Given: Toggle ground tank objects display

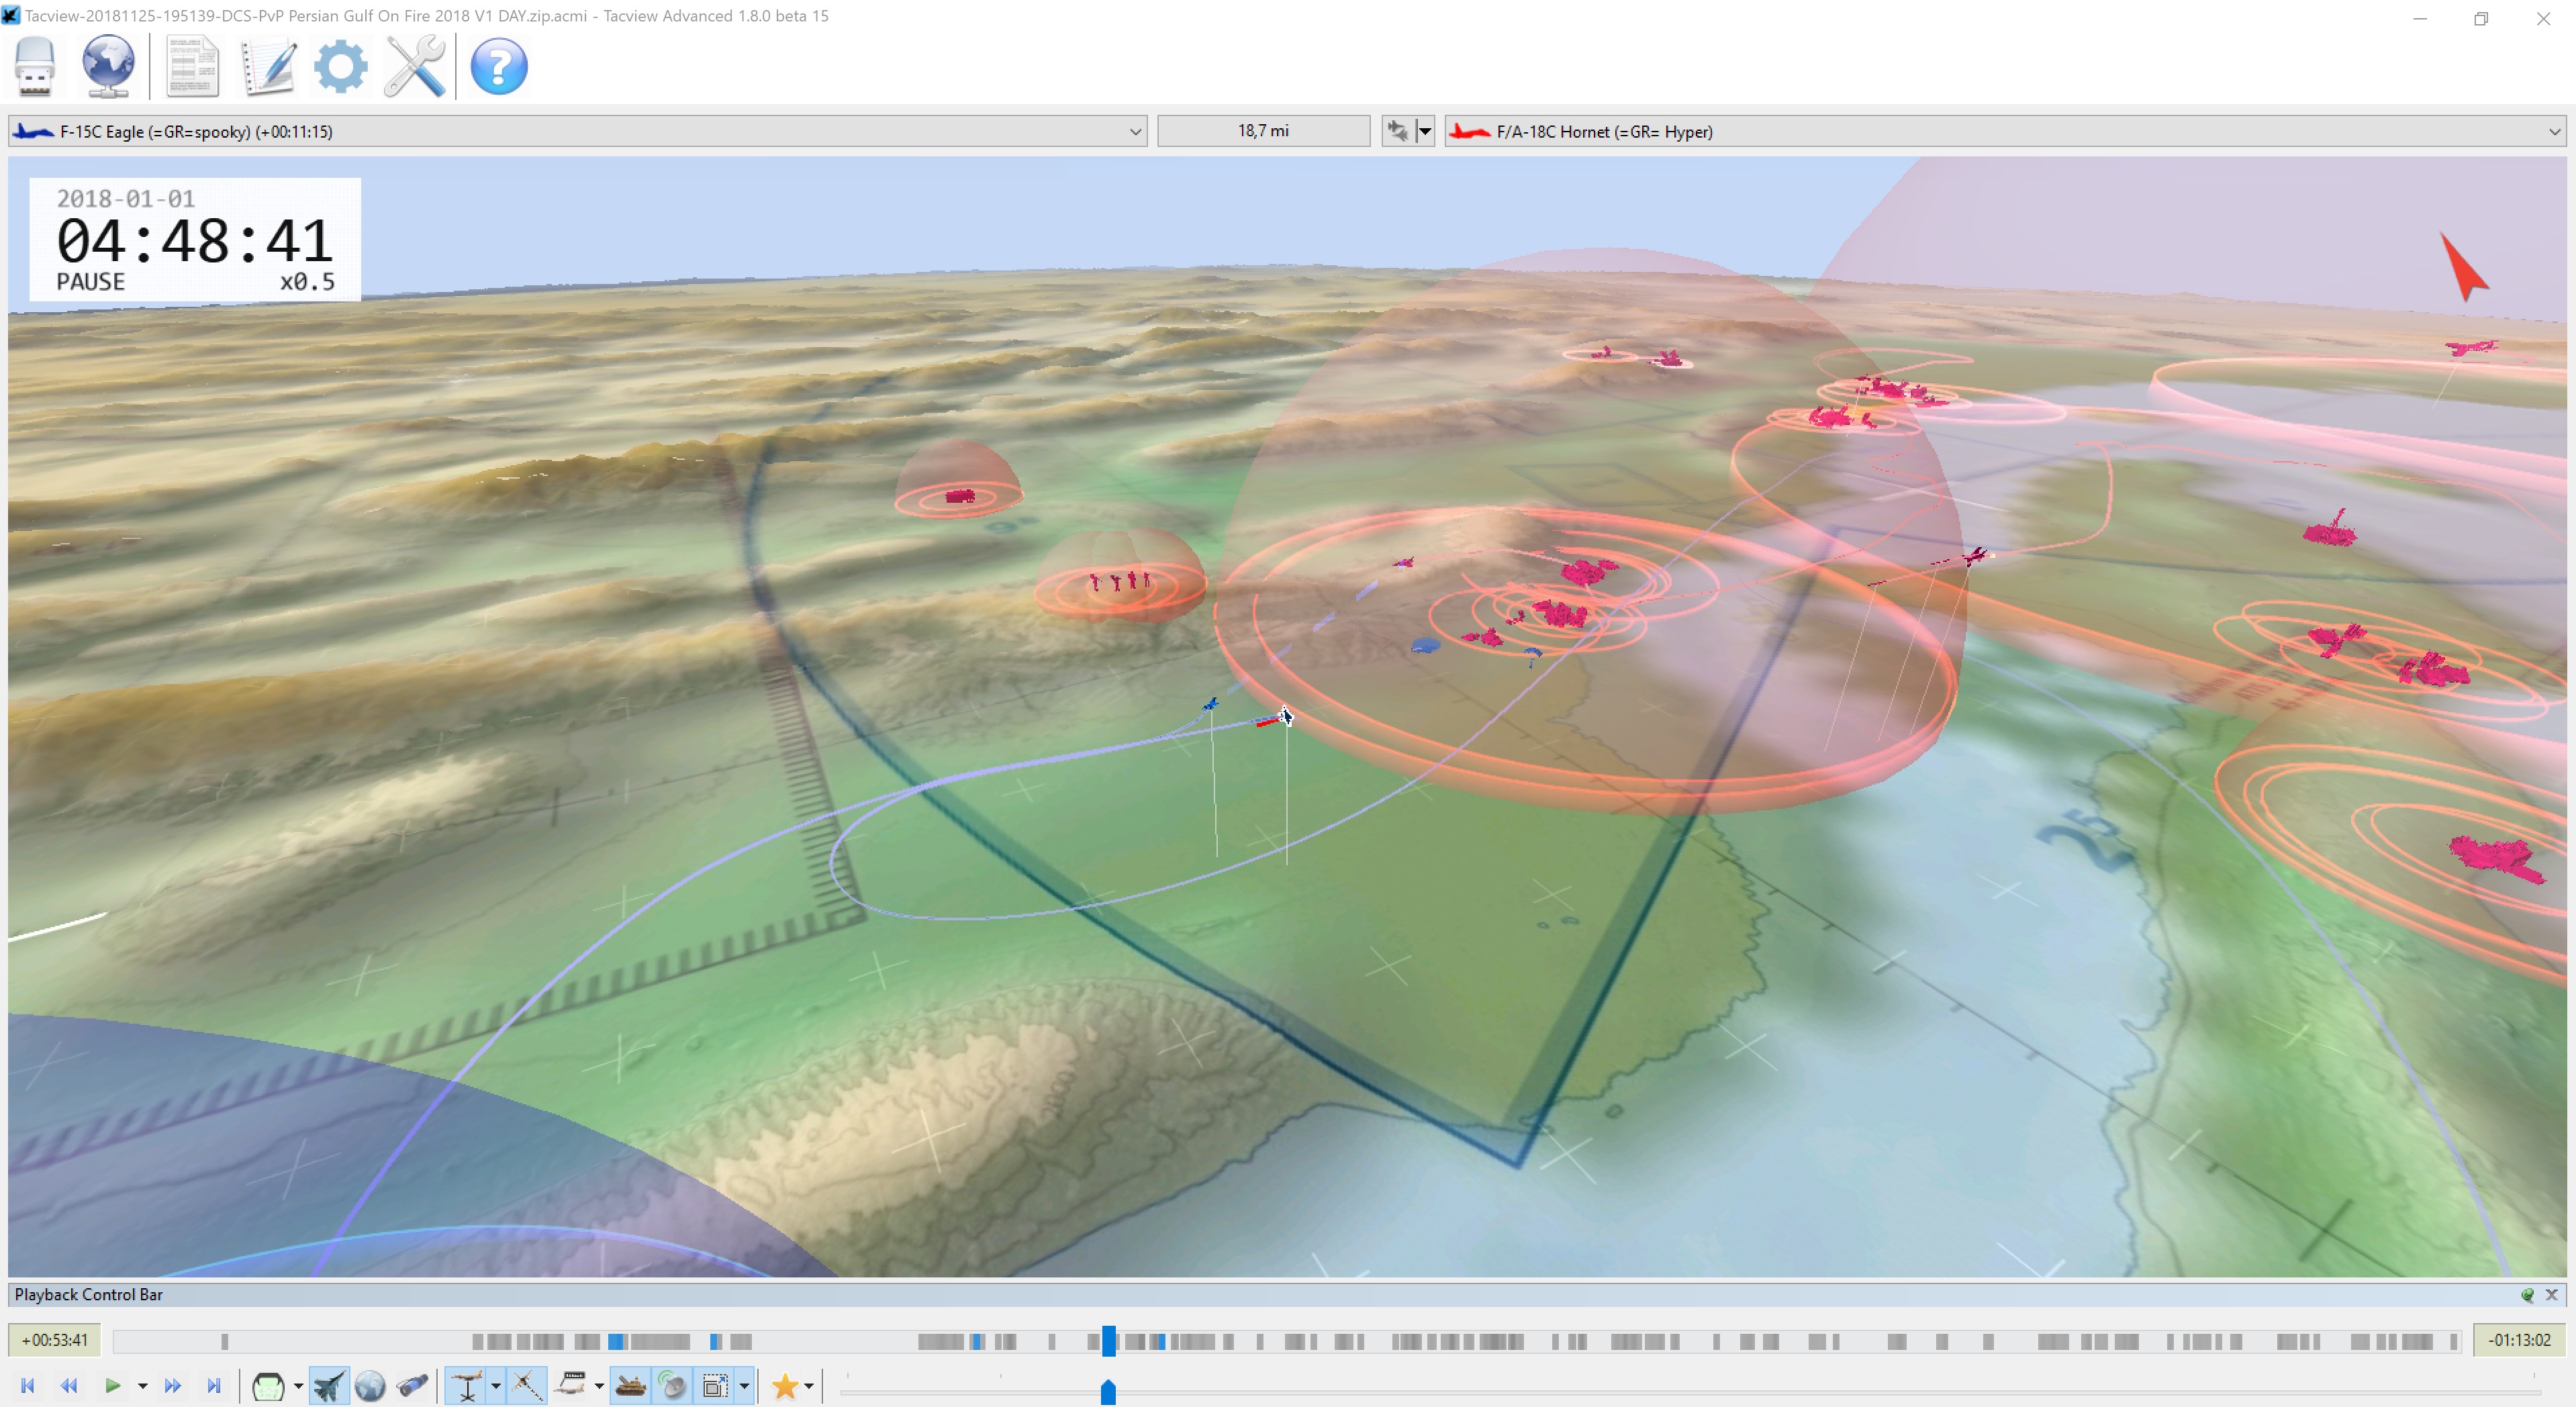Looking at the screenshot, I should coord(631,1386).
